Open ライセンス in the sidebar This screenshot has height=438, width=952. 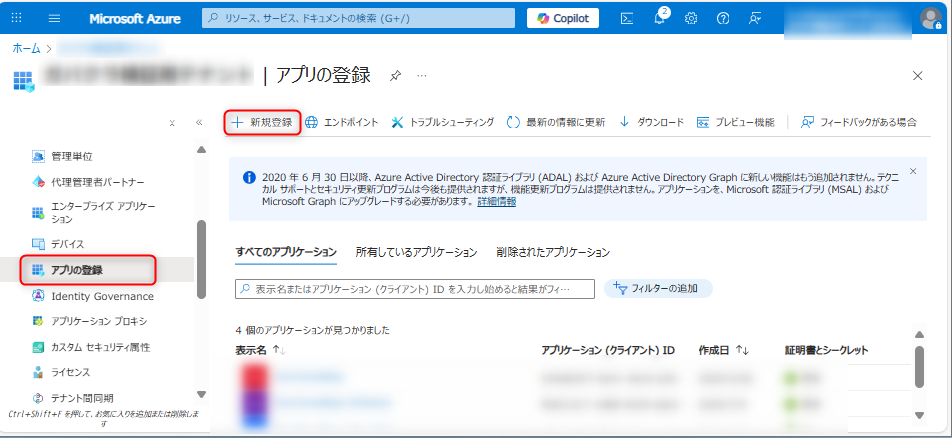point(60,372)
